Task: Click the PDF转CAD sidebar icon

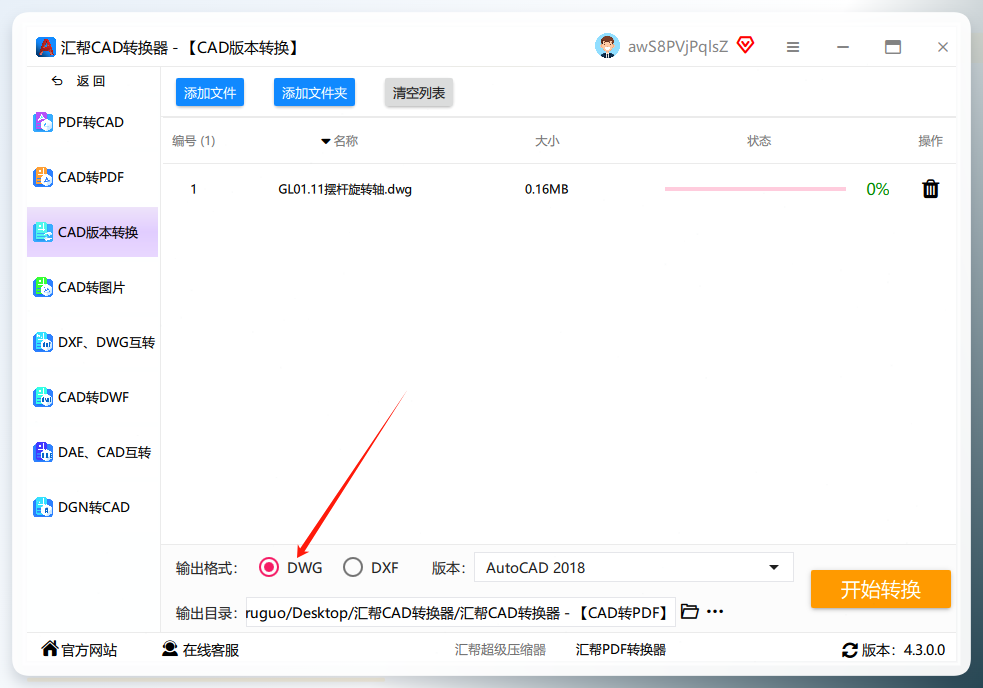Action: 43,122
